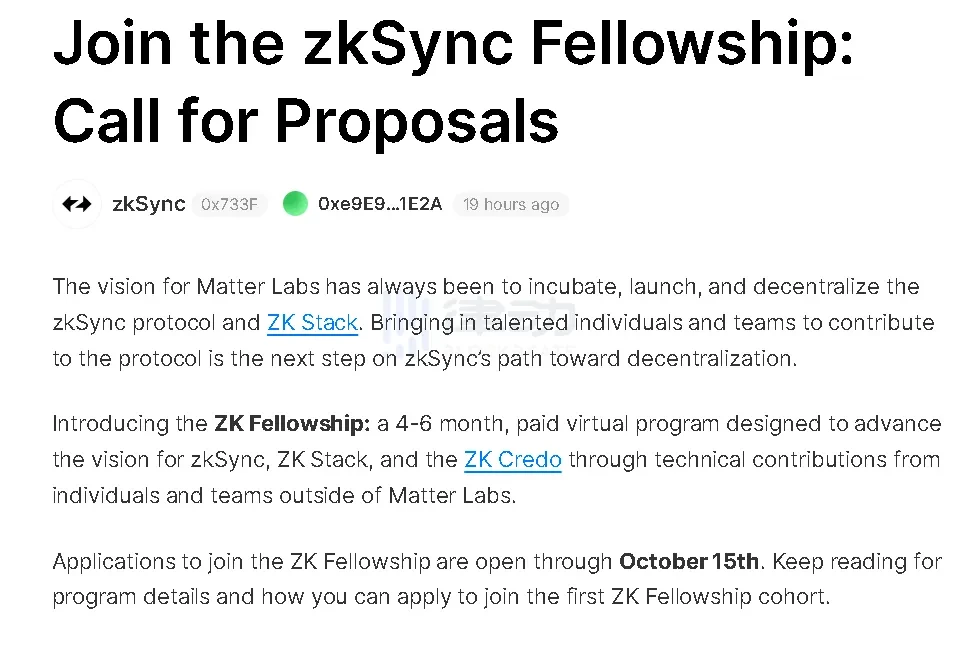Click the bold 'October 15th' deadline
959x649 pixels.
(x=689, y=561)
